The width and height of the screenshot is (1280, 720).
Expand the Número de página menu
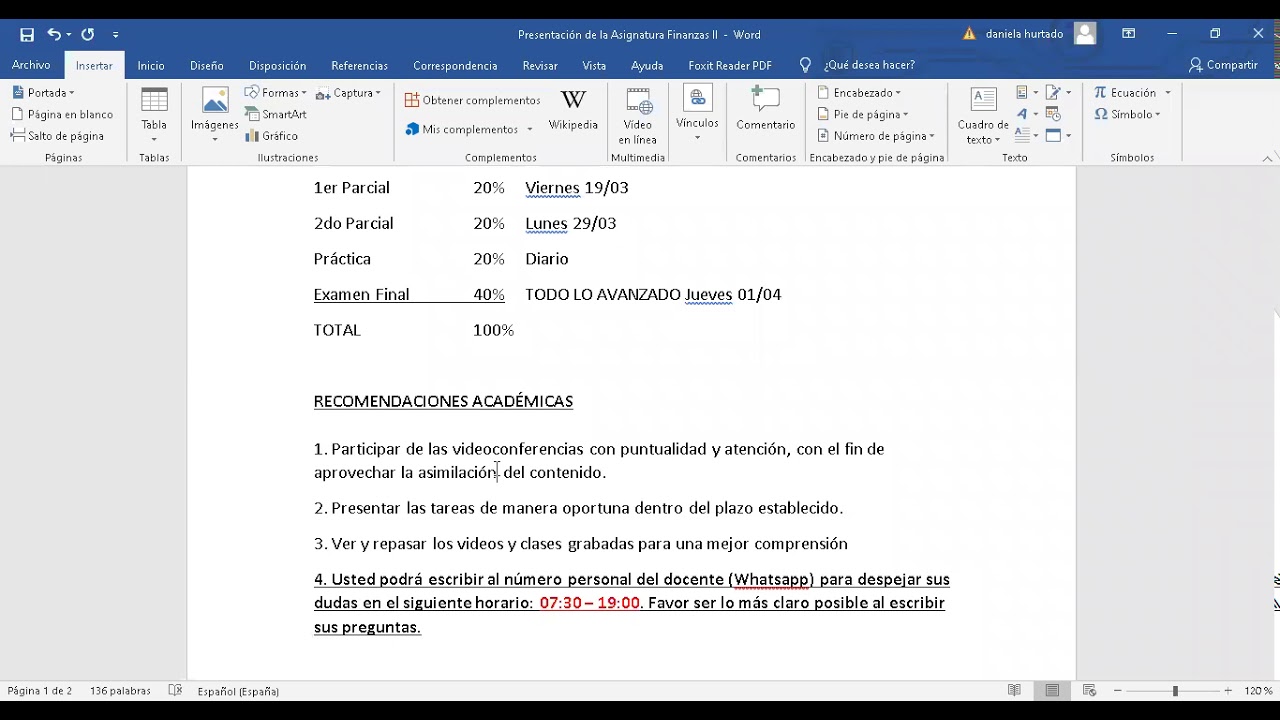(x=876, y=136)
